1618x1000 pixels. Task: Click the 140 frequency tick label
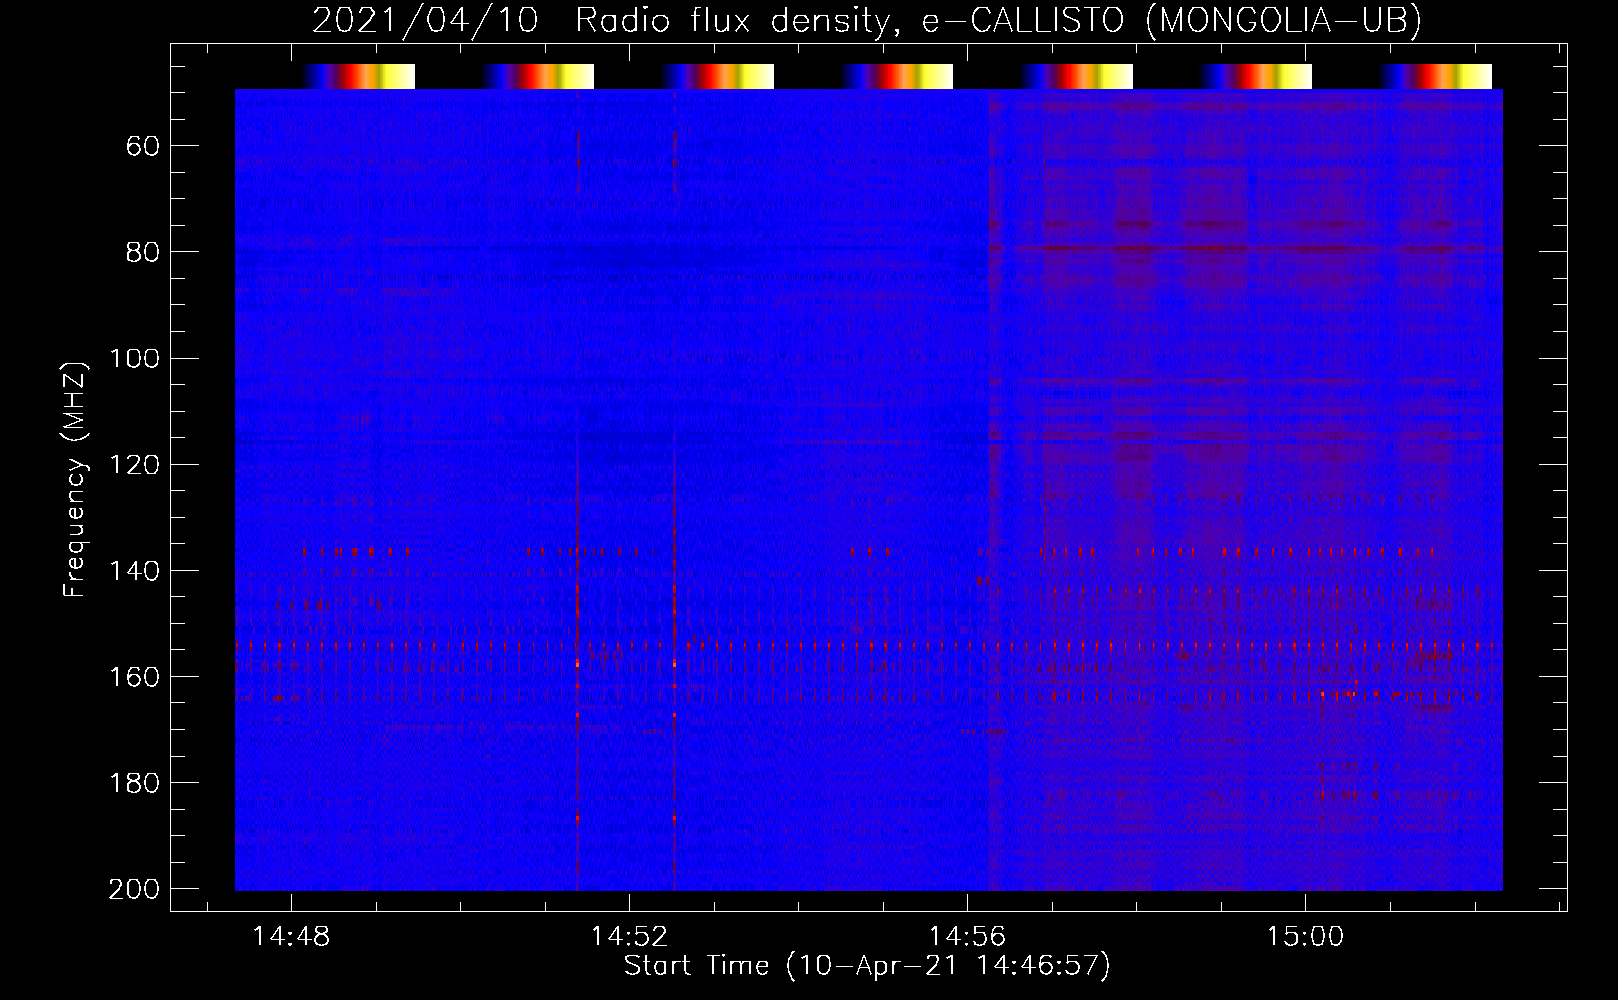(135, 571)
